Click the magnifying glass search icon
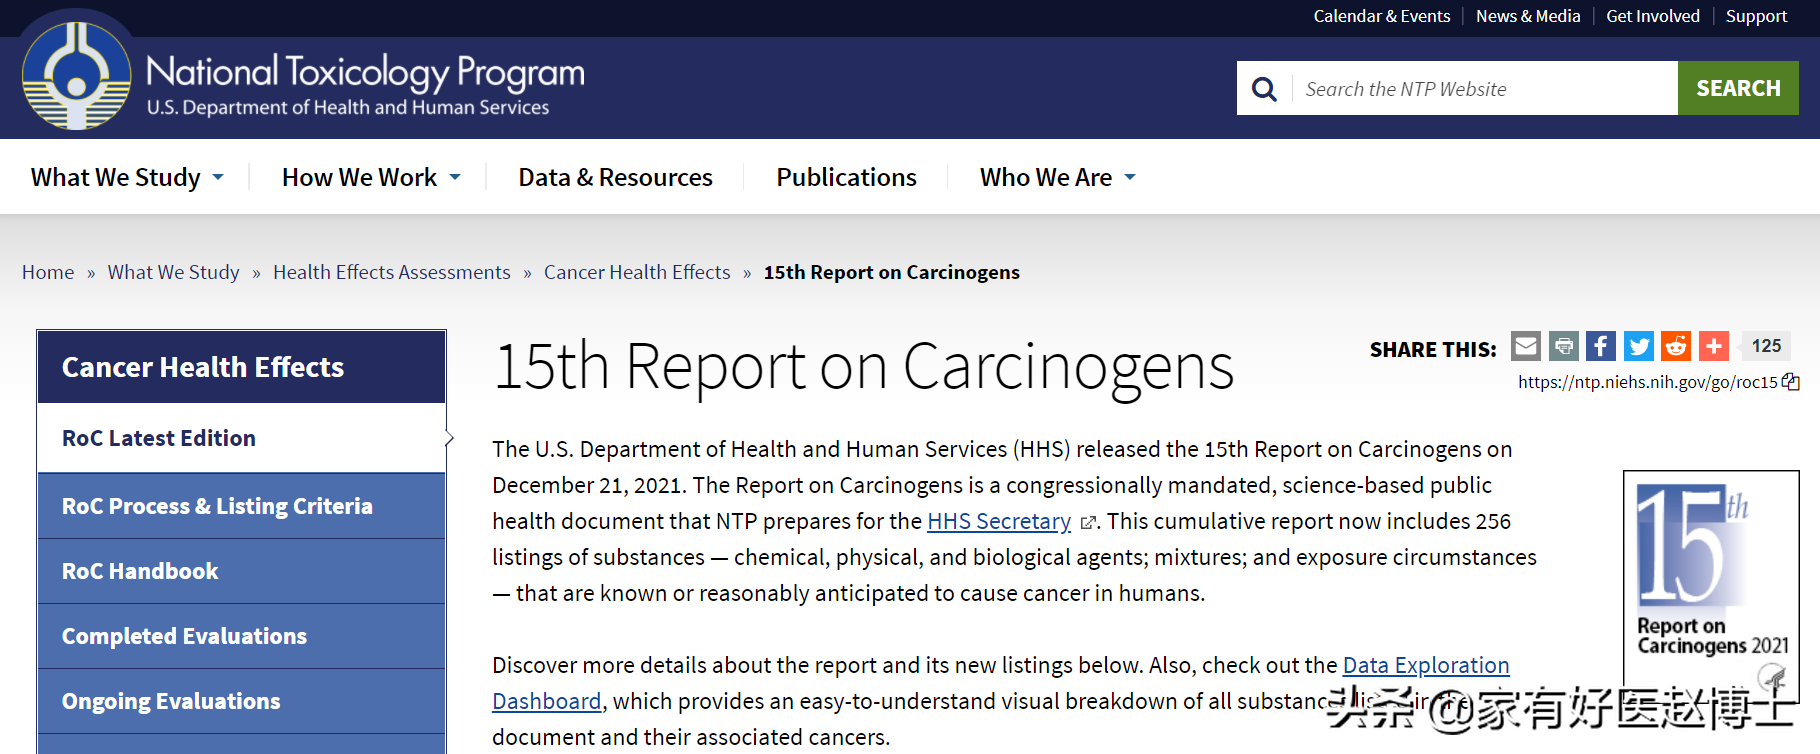 tap(1264, 89)
